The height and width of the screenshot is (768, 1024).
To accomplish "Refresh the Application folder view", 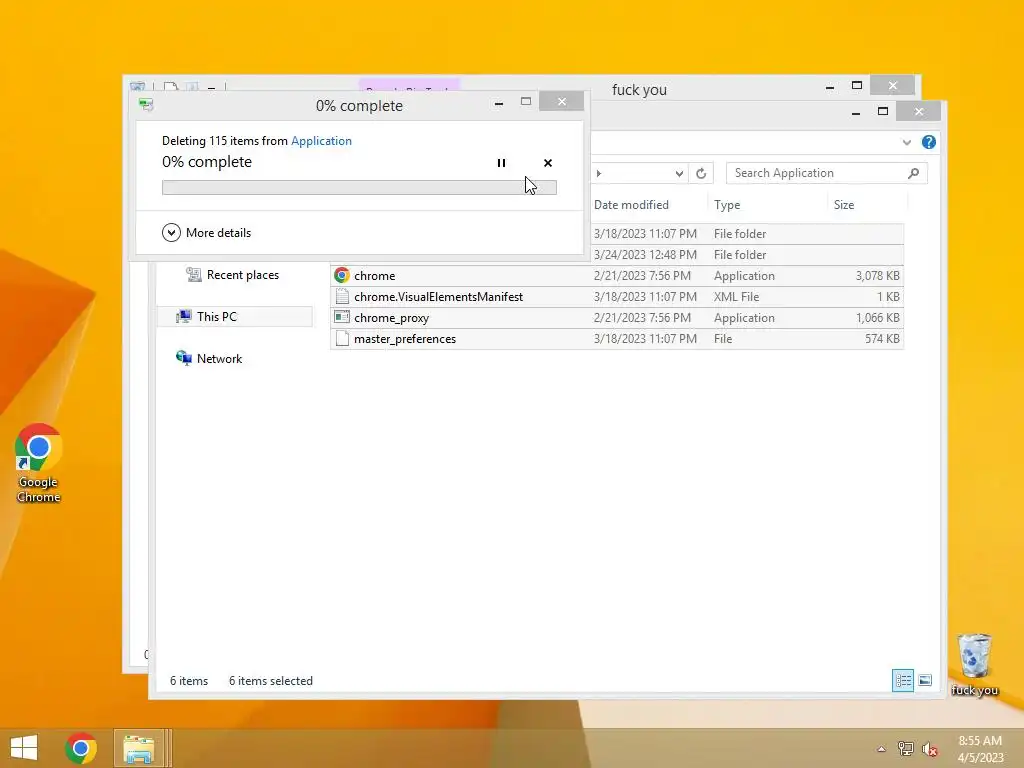I will 701,173.
